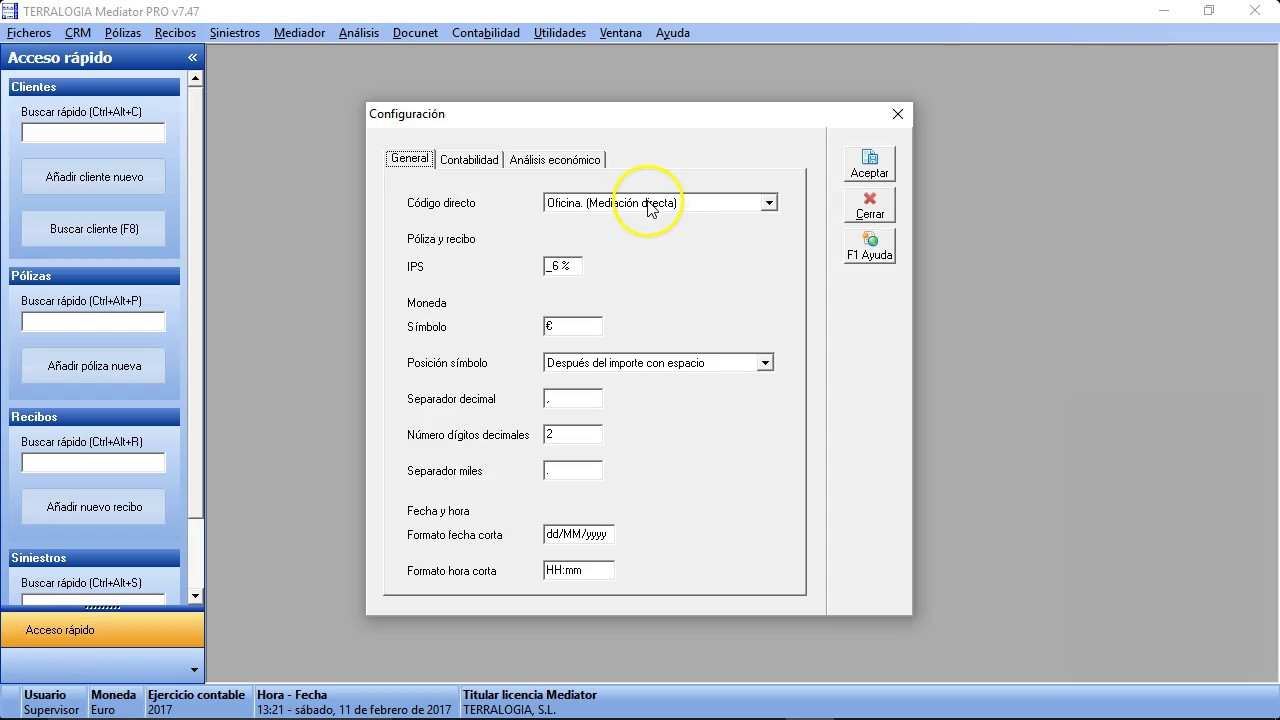Switch to the Contabilidad tab
Image resolution: width=1280 pixels, height=720 pixels.
click(468, 160)
